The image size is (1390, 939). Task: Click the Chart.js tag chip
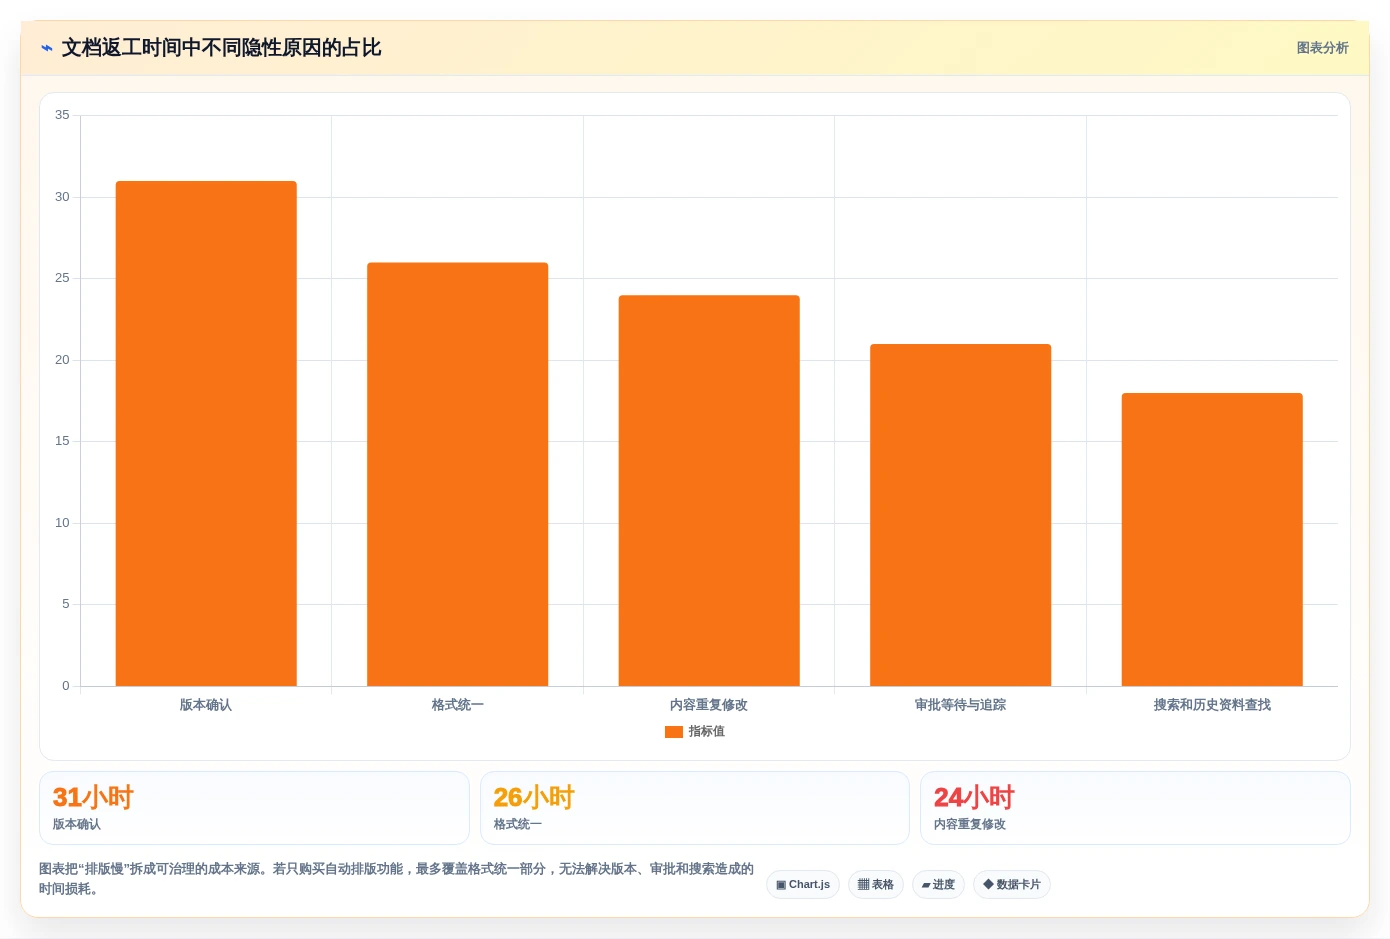(x=803, y=885)
